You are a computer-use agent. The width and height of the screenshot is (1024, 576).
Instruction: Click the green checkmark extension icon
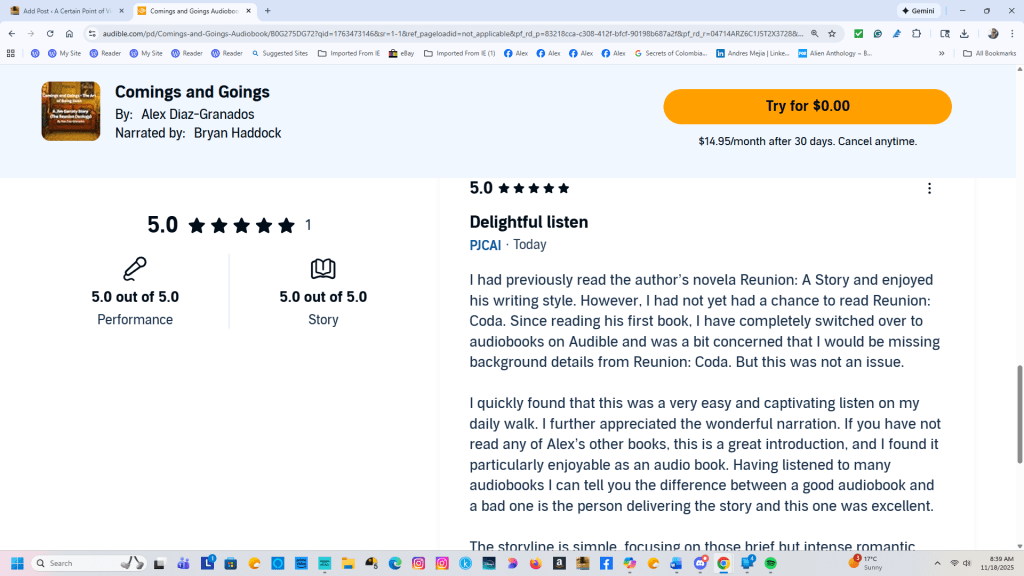(858, 33)
